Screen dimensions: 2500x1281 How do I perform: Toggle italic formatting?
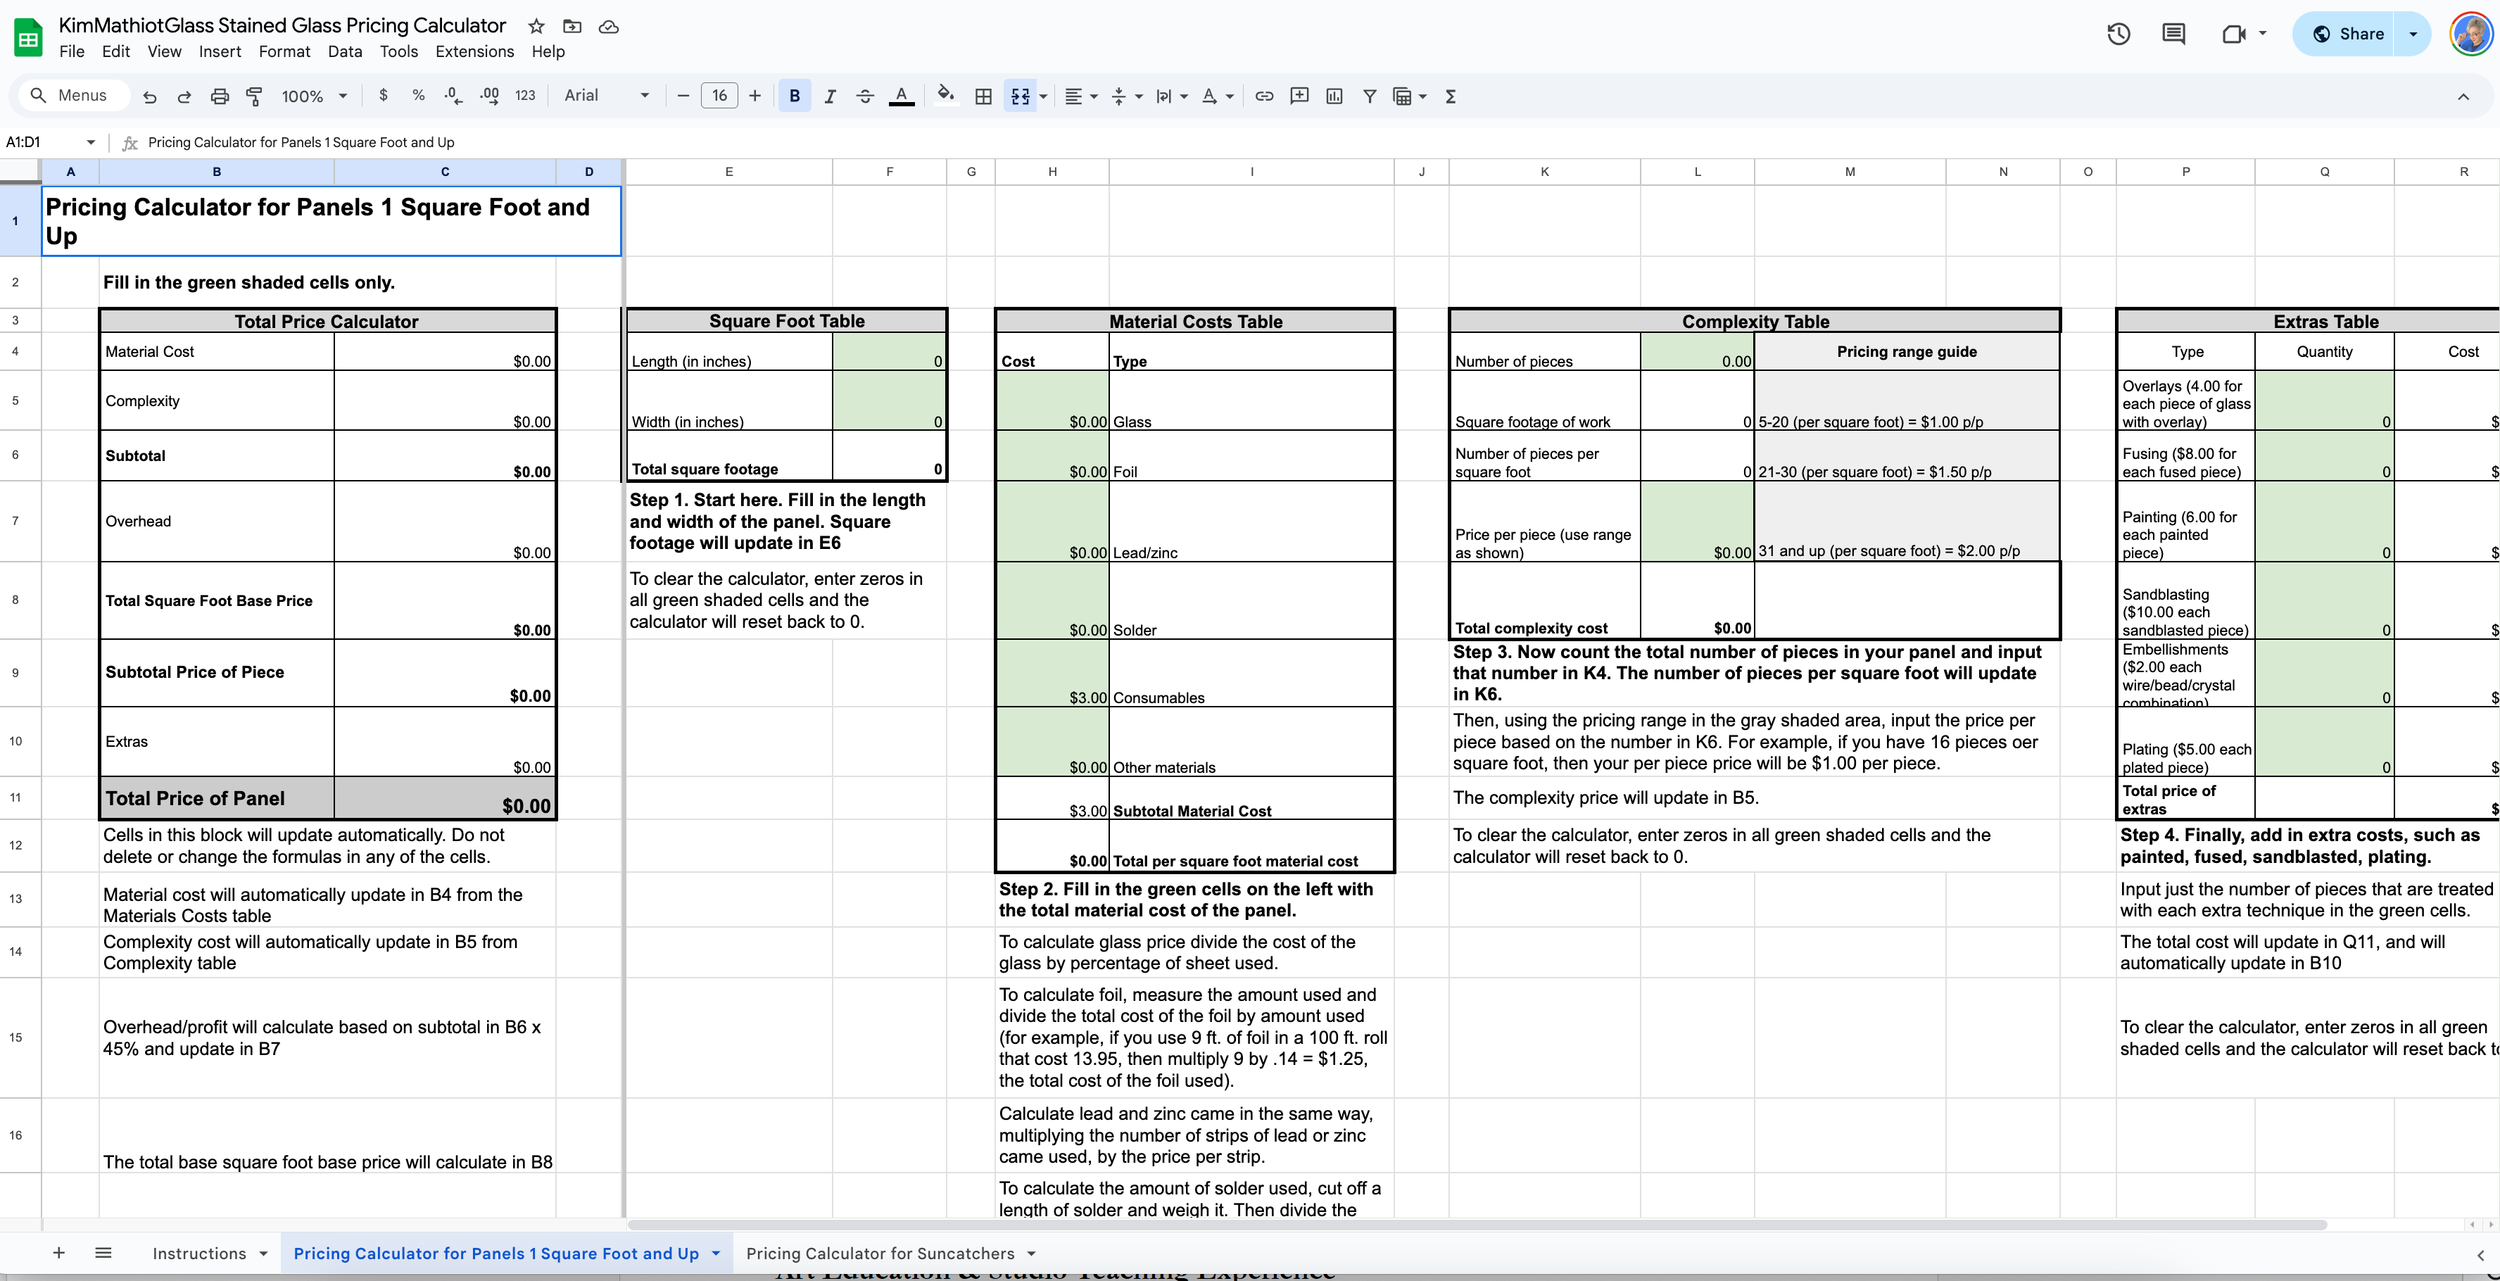pyautogui.click(x=829, y=96)
